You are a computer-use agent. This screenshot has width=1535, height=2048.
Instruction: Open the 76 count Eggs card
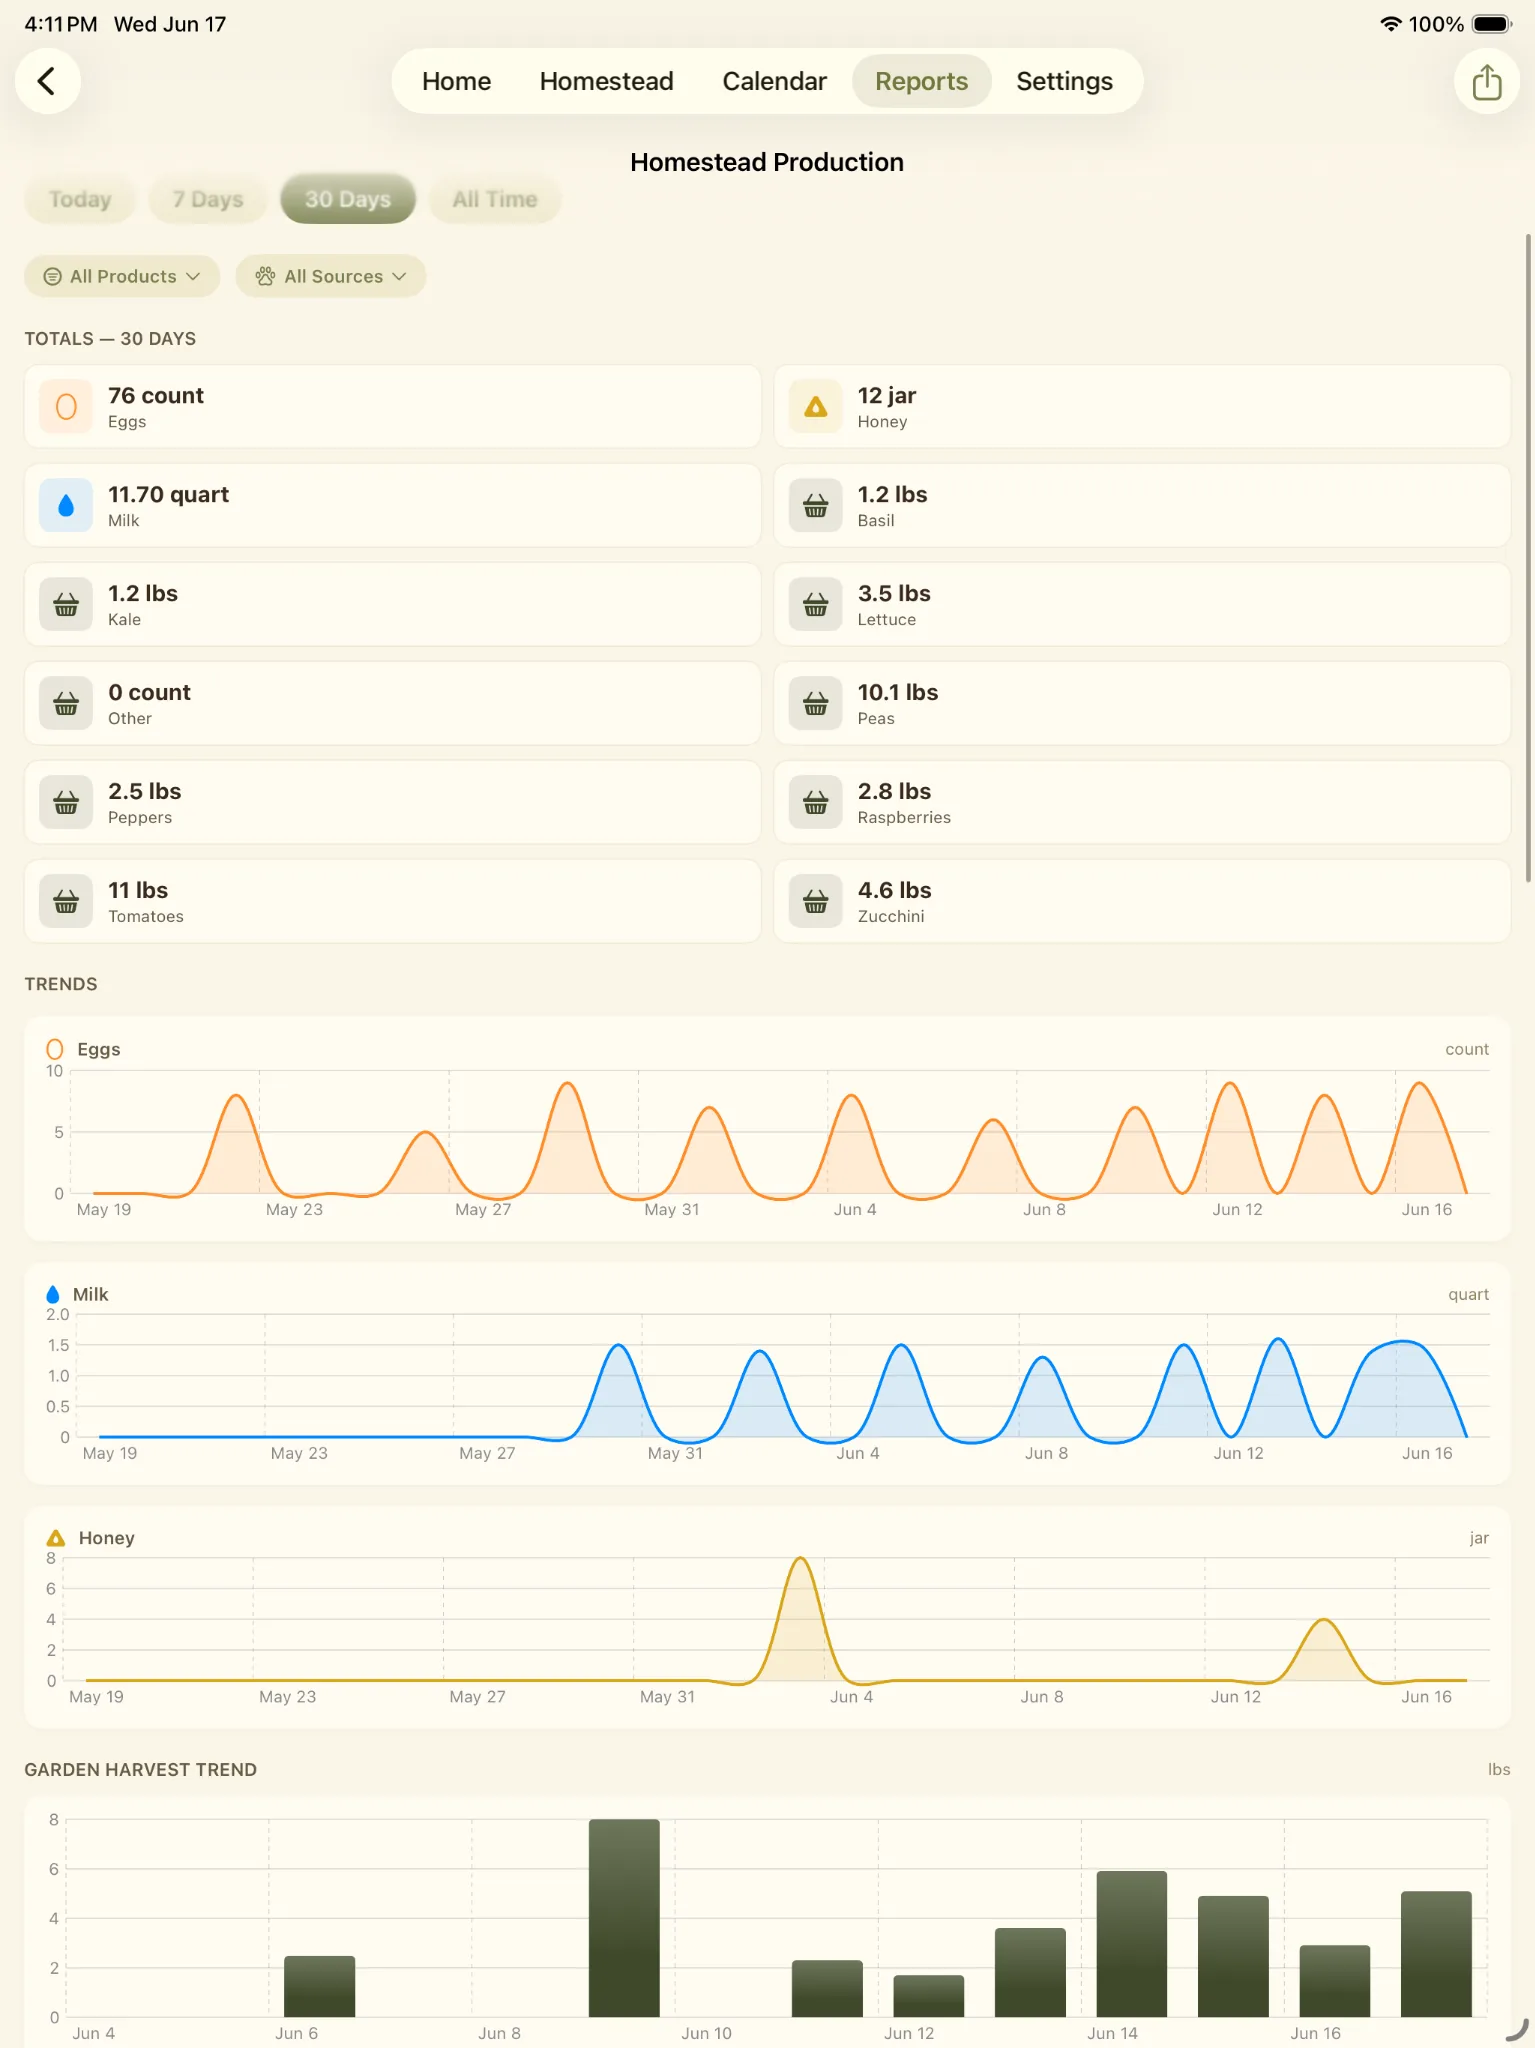[393, 407]
